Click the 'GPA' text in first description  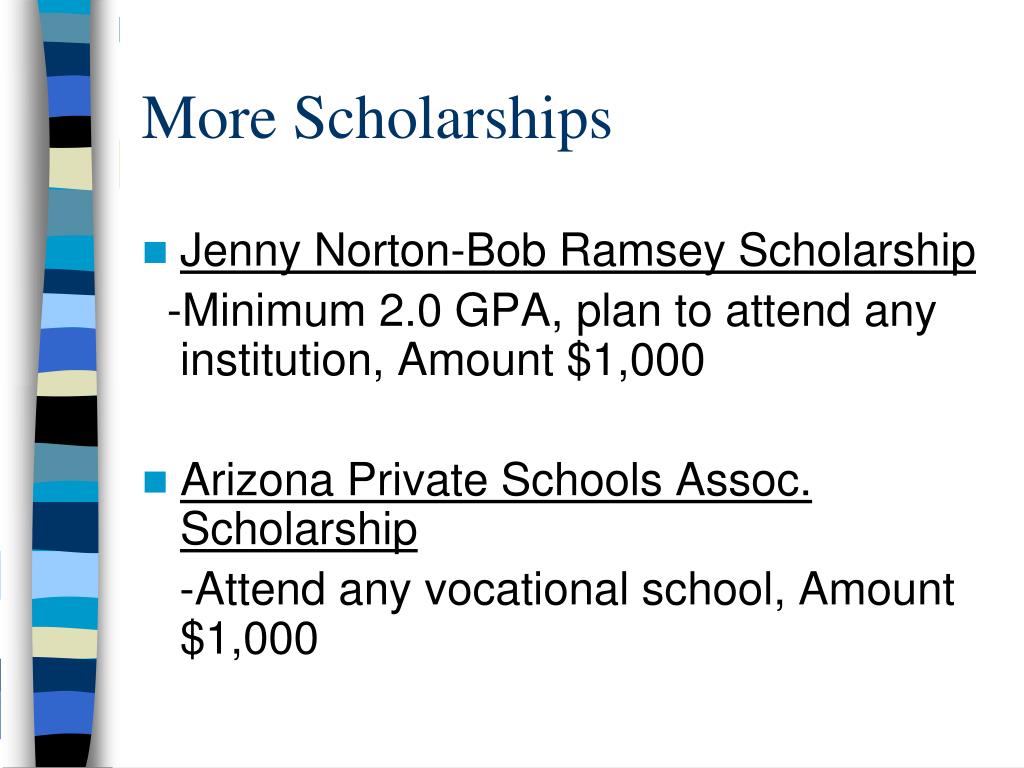click(503, 310)
